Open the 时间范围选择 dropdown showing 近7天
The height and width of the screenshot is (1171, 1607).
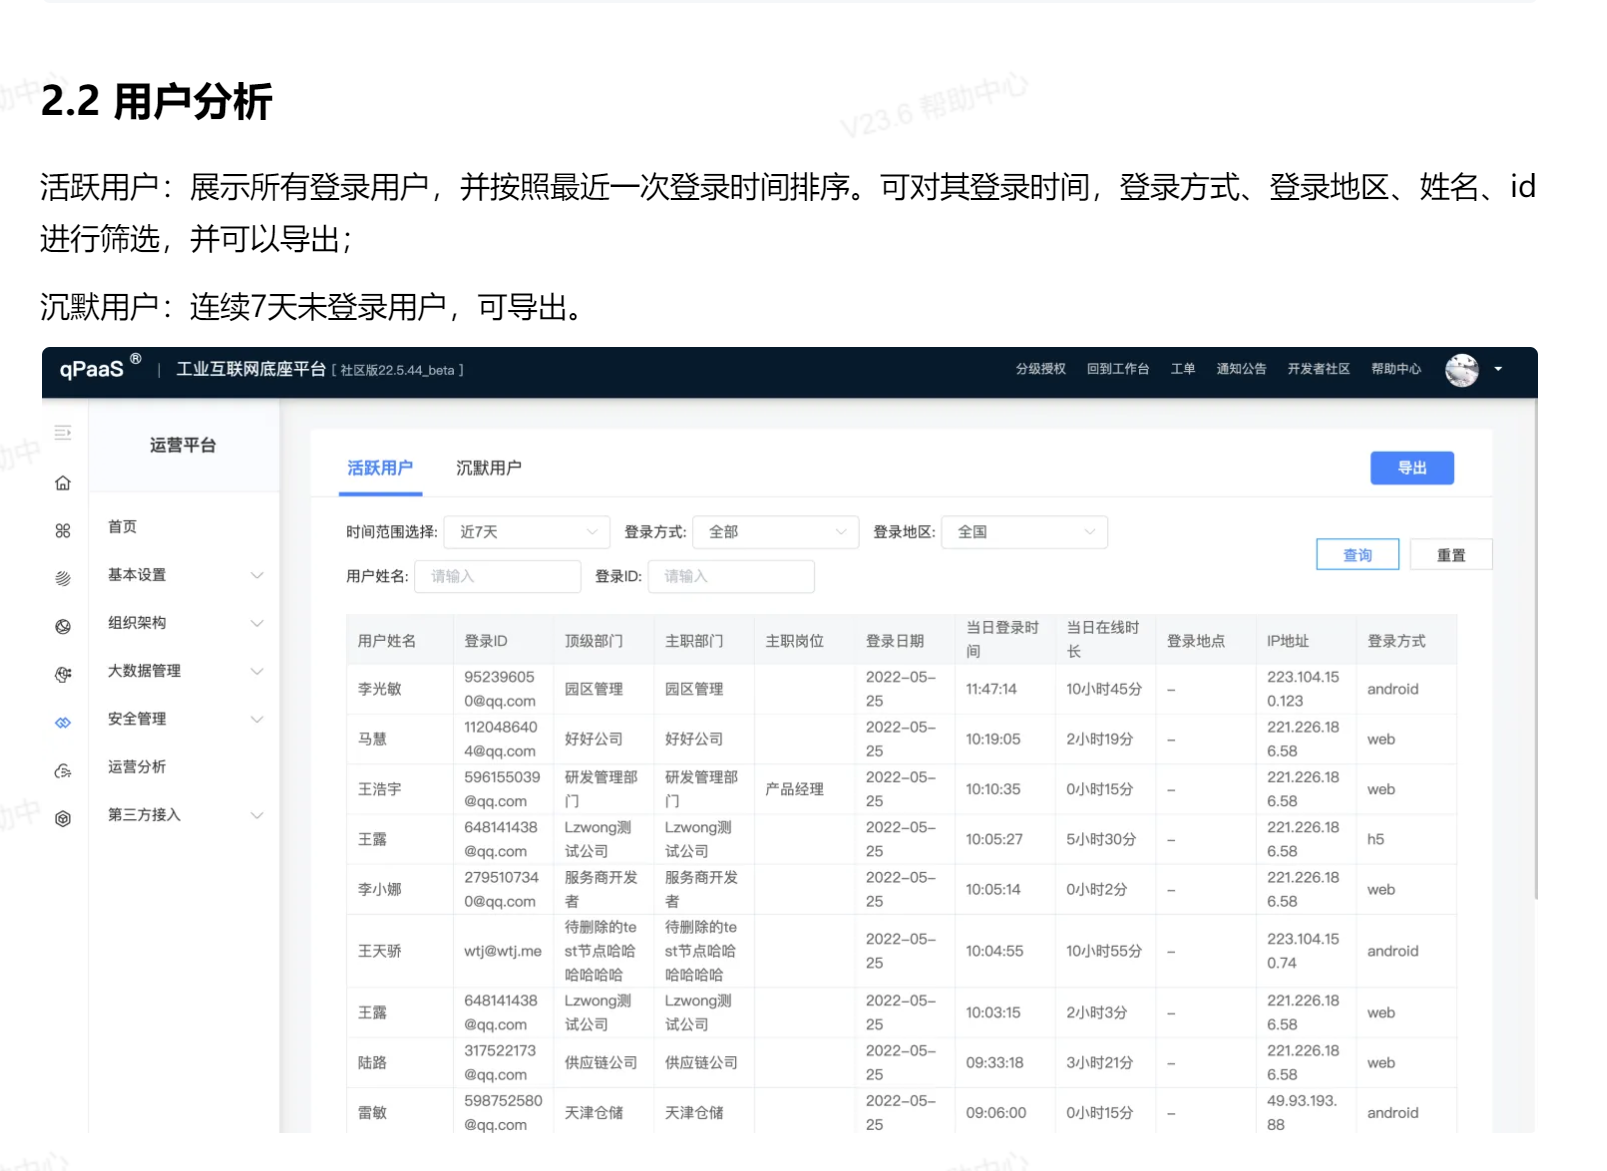point(527,532)
